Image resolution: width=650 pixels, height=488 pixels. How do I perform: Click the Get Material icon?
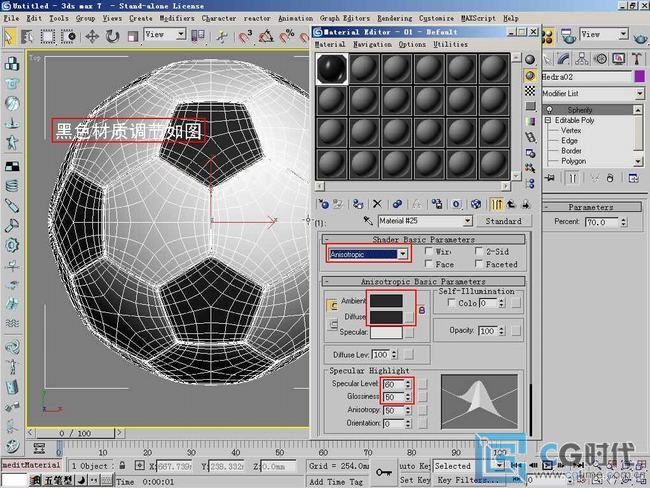(x=323, y=204)
